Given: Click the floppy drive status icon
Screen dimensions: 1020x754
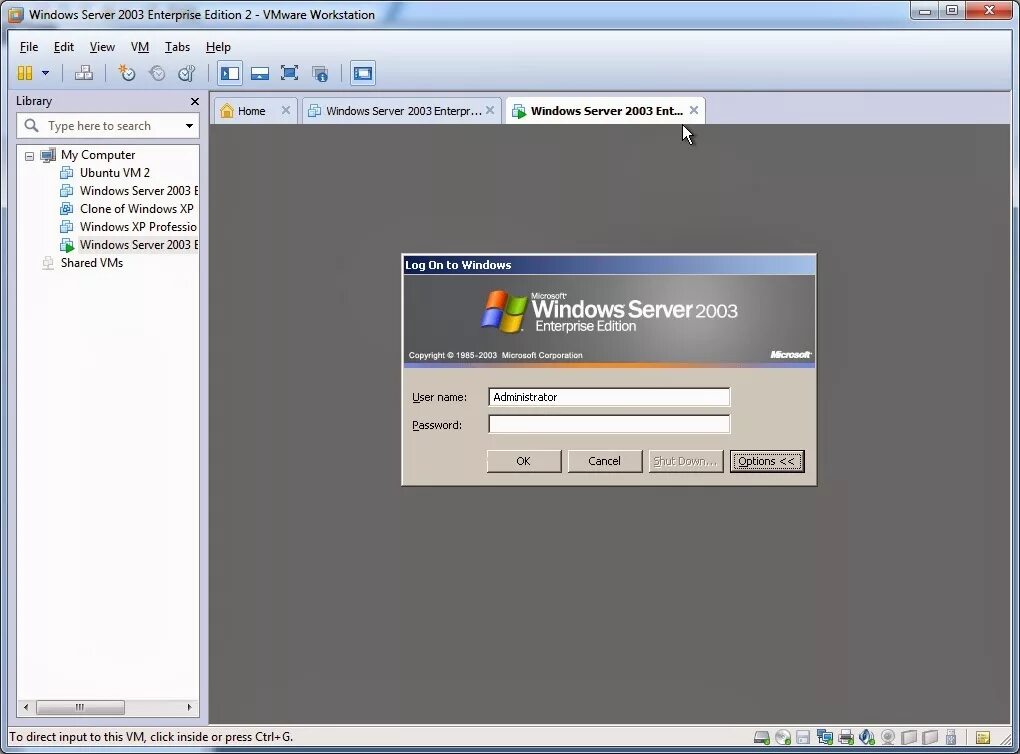Looking at the screenshot, I should [x=803, y=737].
